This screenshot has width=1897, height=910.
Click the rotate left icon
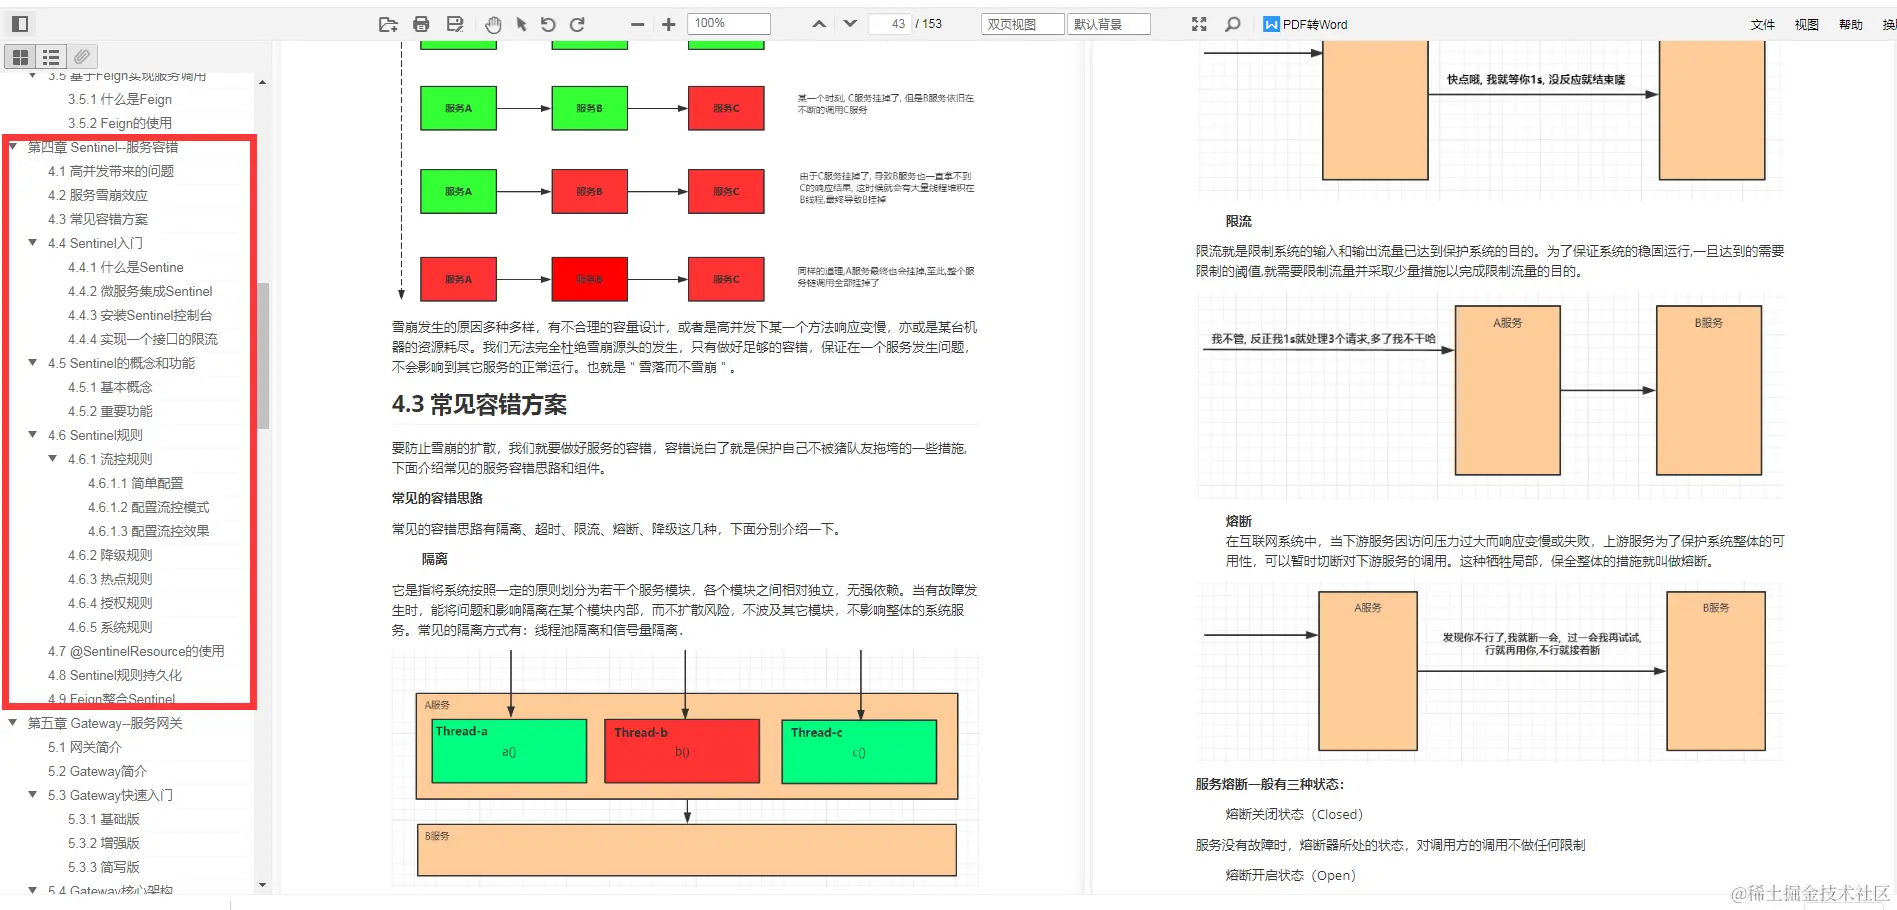[547, 23]
